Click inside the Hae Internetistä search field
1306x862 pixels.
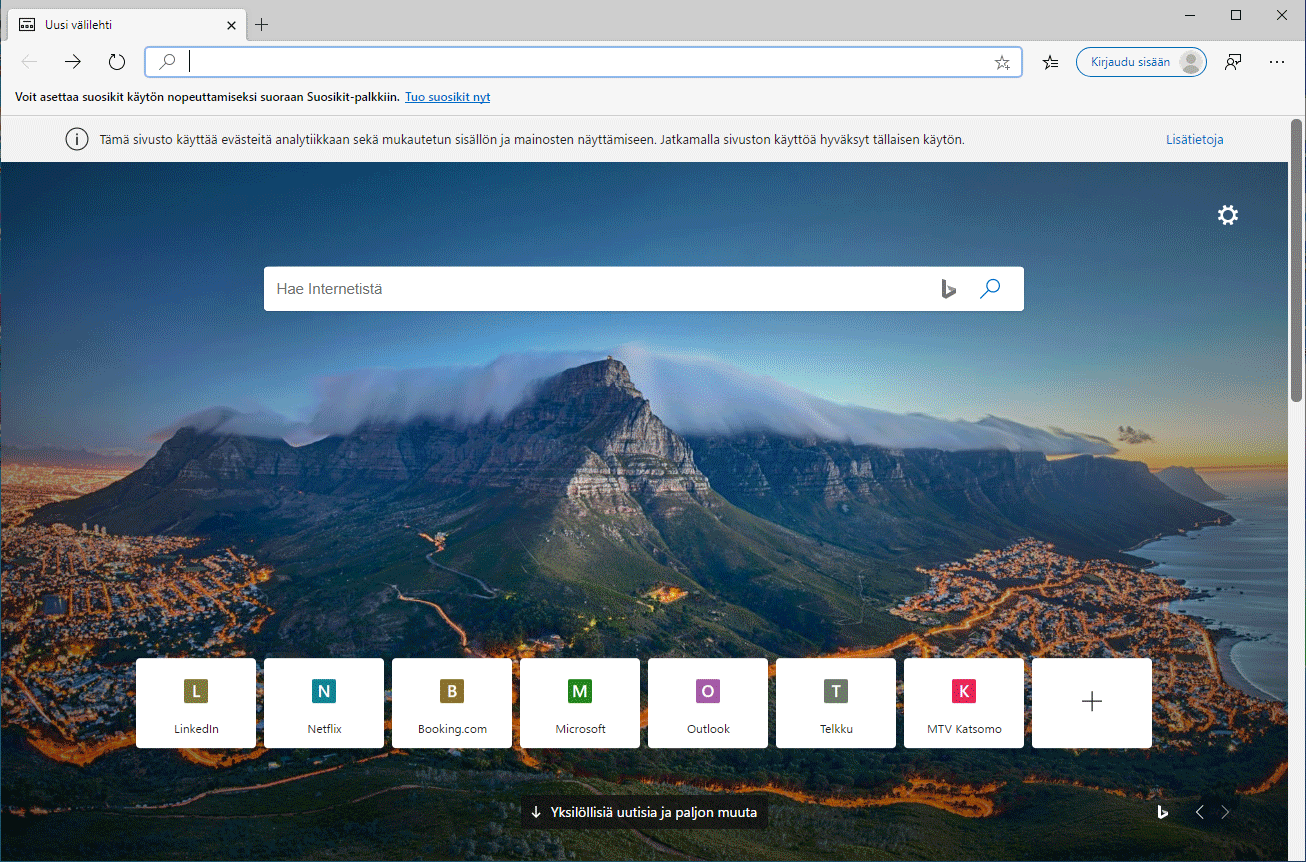(x=600, y=288)
